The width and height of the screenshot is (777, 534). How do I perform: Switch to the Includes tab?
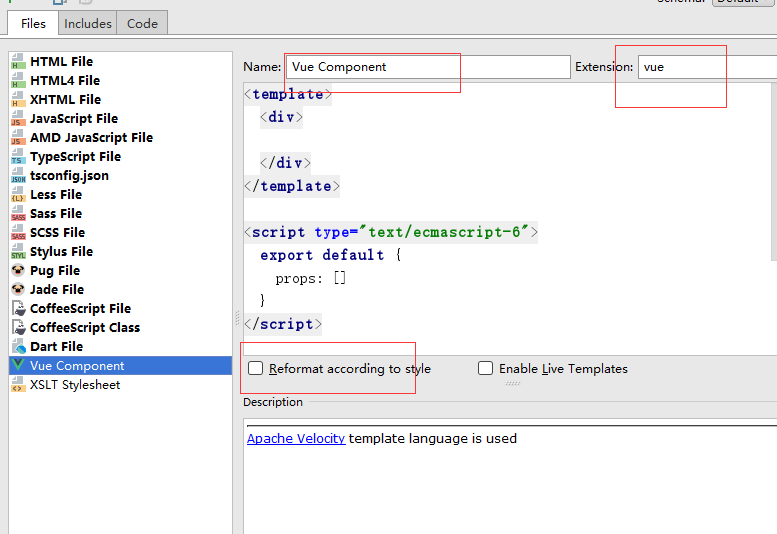point(88,23)
